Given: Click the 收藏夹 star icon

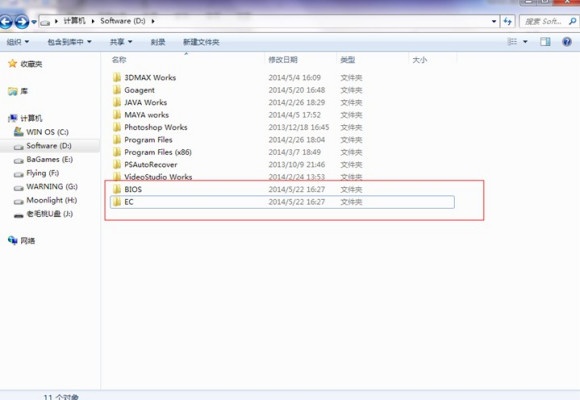Looking at the screenshot, I should pyautogui.click(x=13, y=64).
